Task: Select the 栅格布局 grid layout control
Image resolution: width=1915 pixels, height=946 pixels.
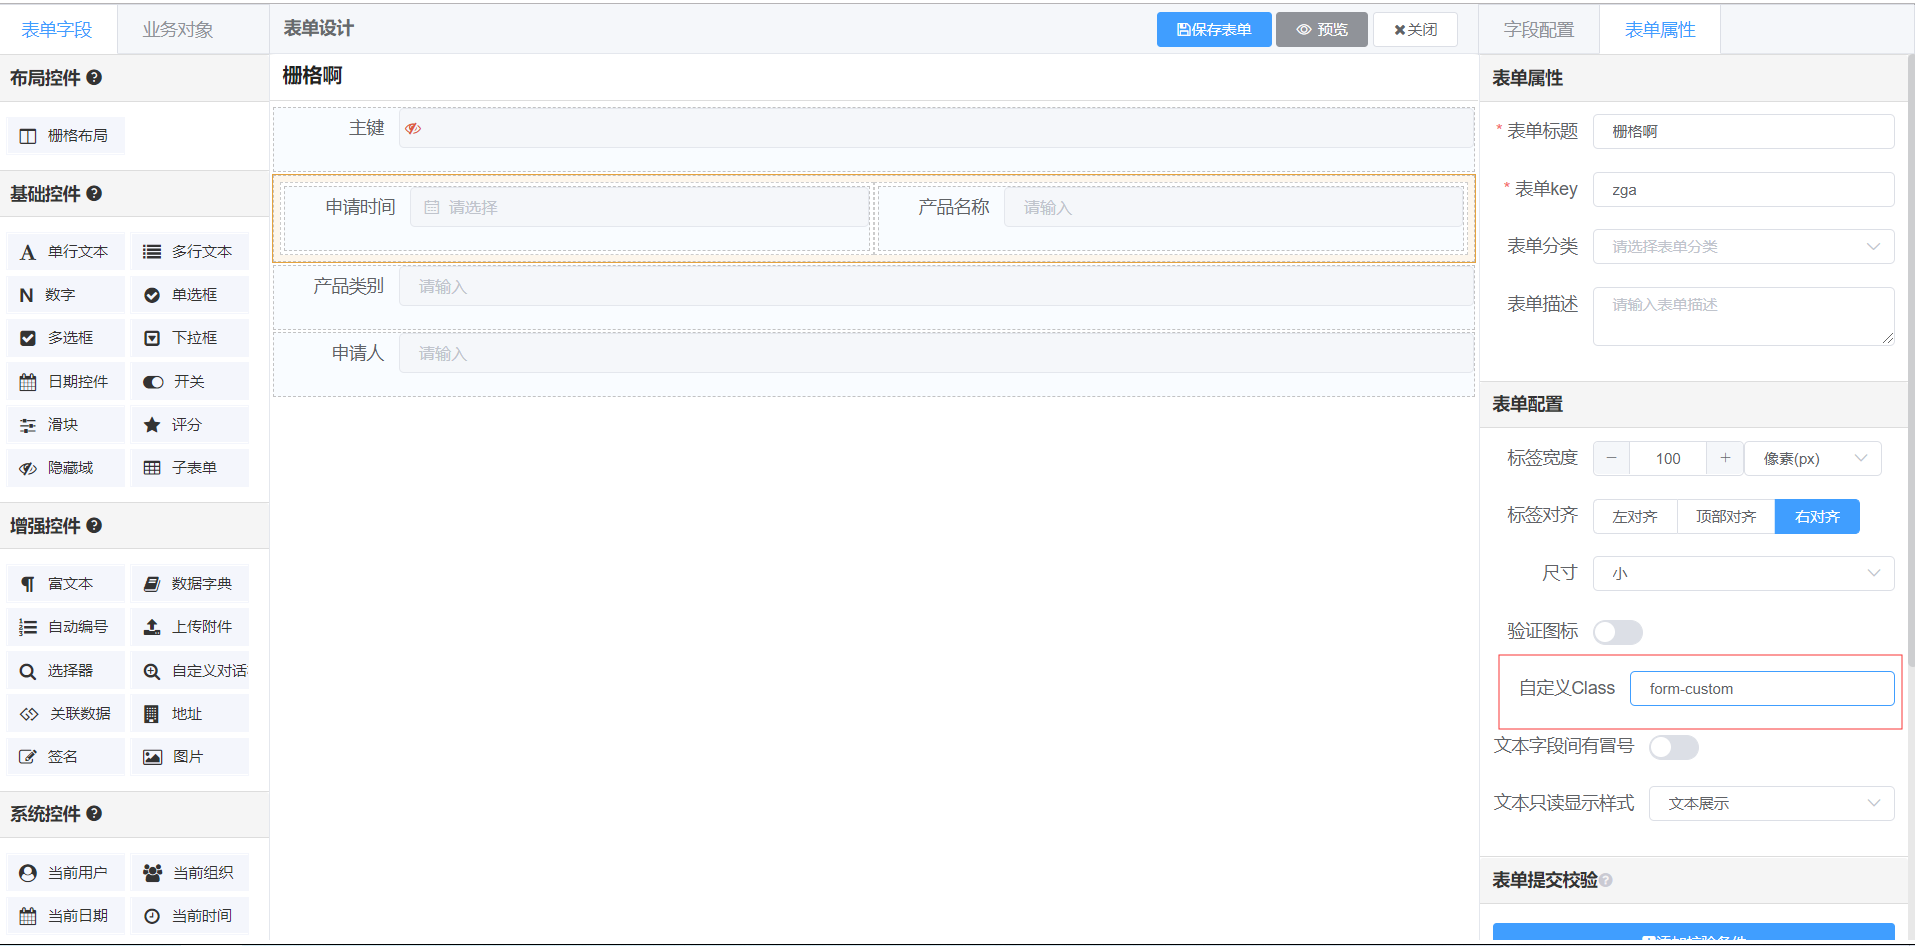Action: 65,136
